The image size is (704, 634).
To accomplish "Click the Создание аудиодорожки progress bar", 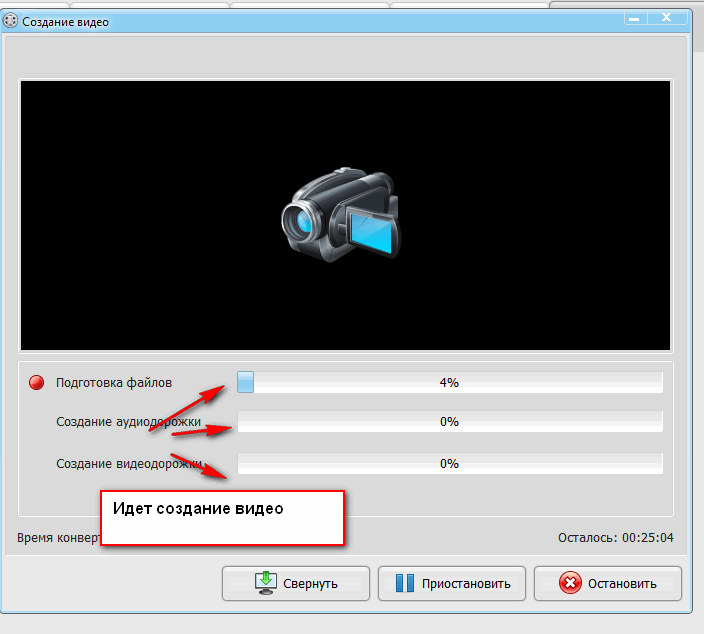I will coord(450,422).
